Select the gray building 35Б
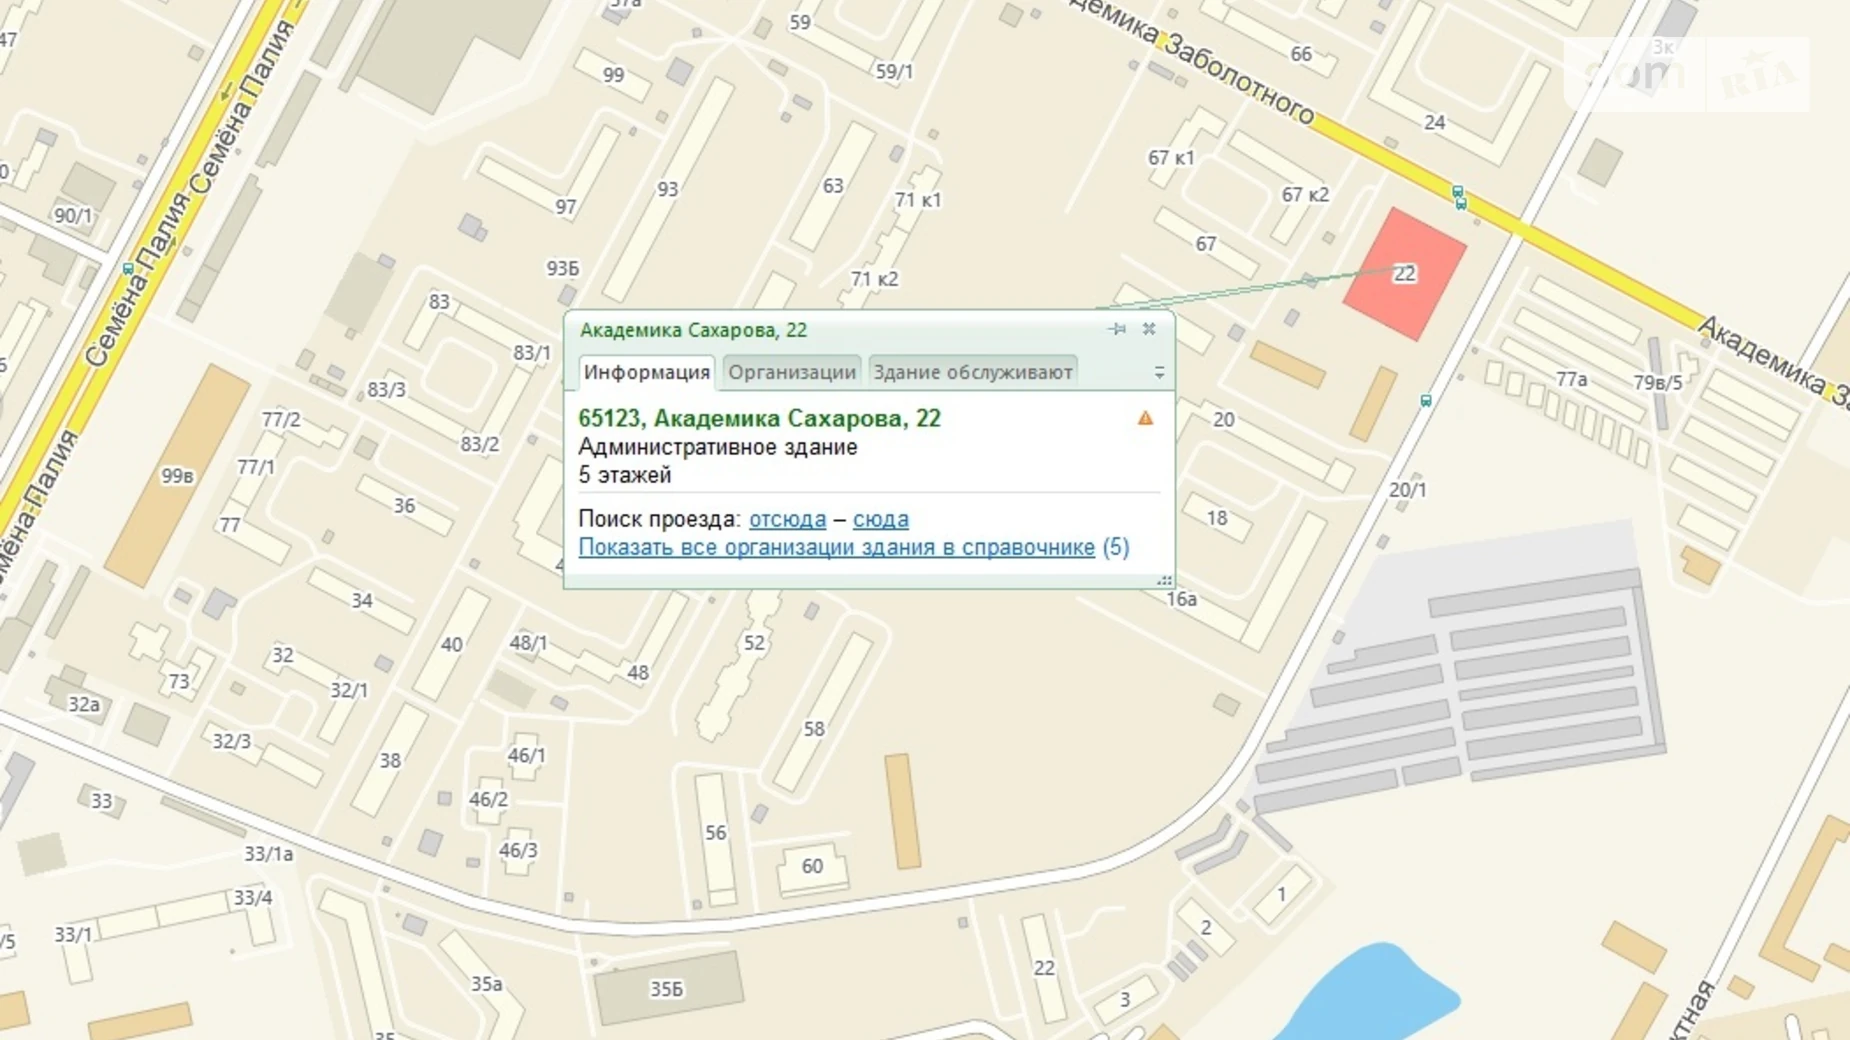 point(667,988)
